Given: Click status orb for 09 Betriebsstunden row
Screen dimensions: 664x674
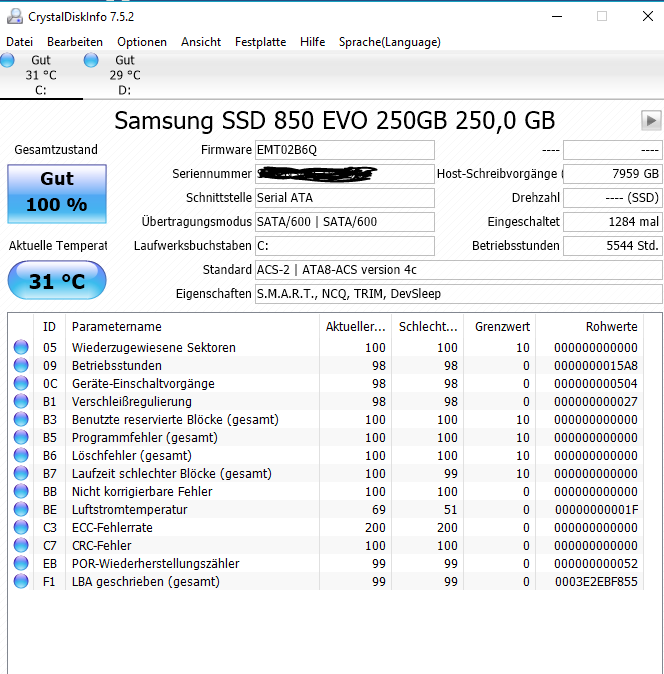Looking at the screenshot, I should [x=21, y=365].
